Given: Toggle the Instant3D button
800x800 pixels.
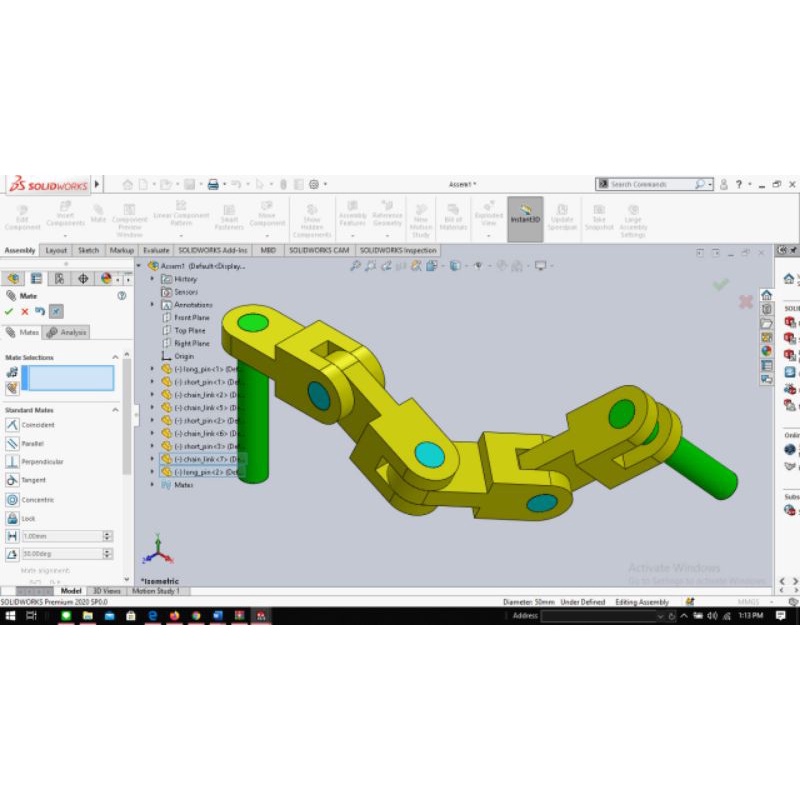Looking at the screenshot, I should tap(525, 219).
